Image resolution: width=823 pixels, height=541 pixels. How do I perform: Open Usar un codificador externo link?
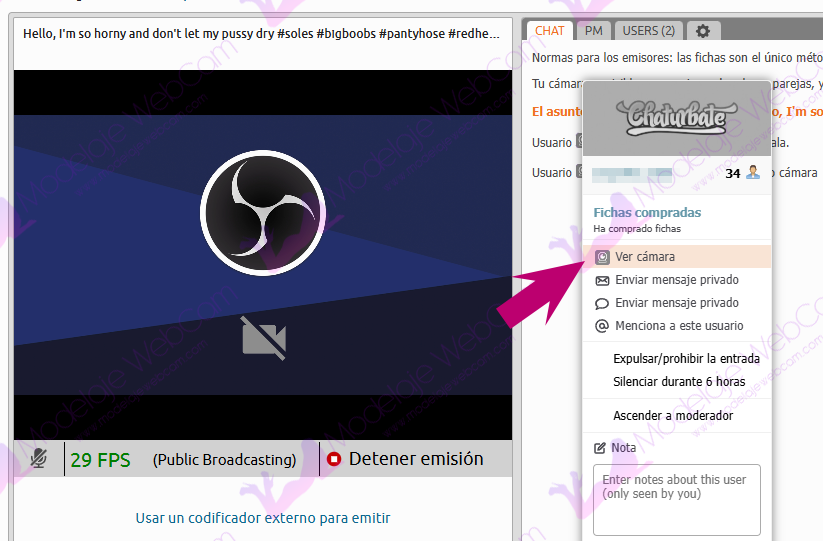[263, 518]
